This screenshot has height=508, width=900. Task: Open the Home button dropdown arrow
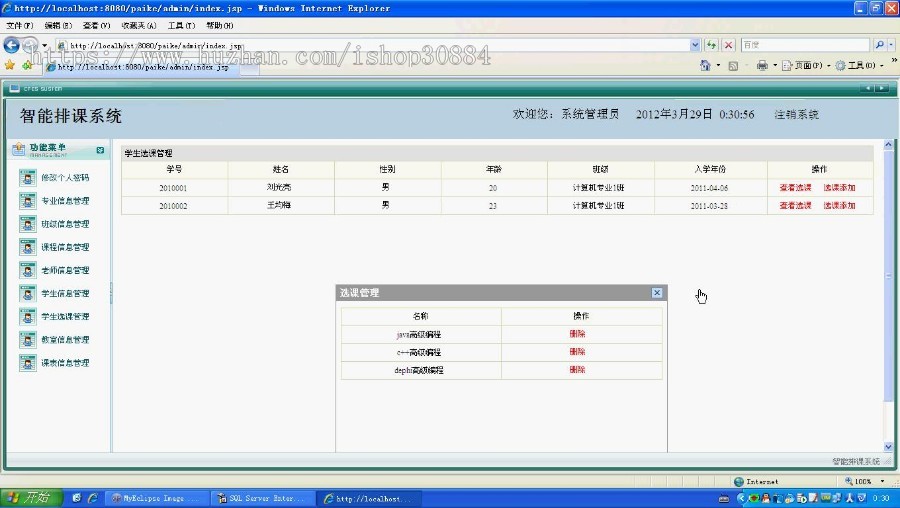coord(718,65)
